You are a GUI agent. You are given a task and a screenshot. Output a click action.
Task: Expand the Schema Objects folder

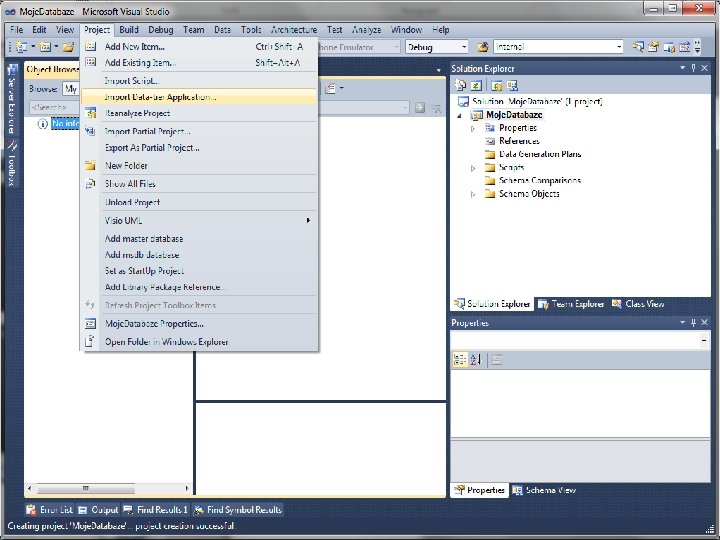point(473,194)
